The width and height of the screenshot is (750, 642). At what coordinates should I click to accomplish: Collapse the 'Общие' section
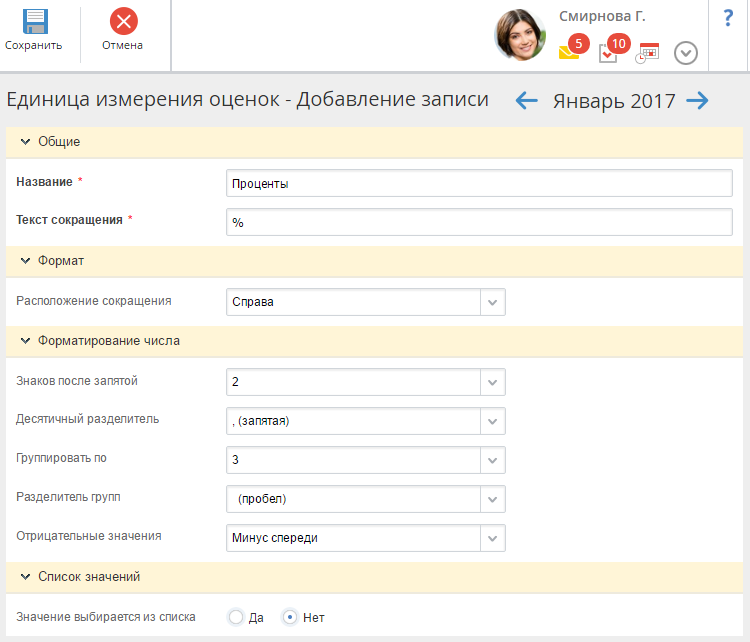[26, 142]
